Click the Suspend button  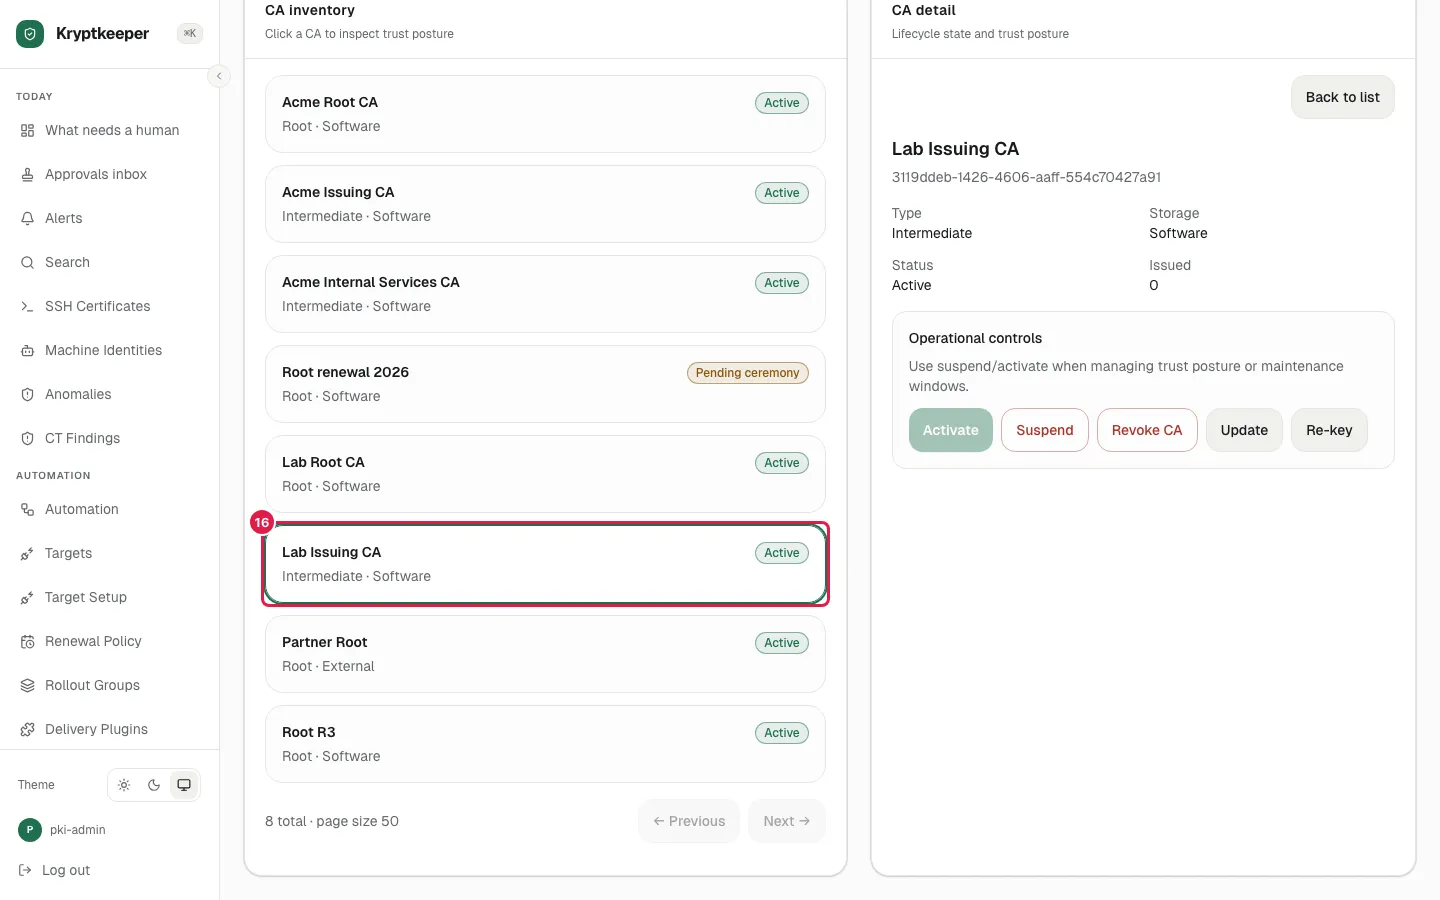[x=1044, y=430]
